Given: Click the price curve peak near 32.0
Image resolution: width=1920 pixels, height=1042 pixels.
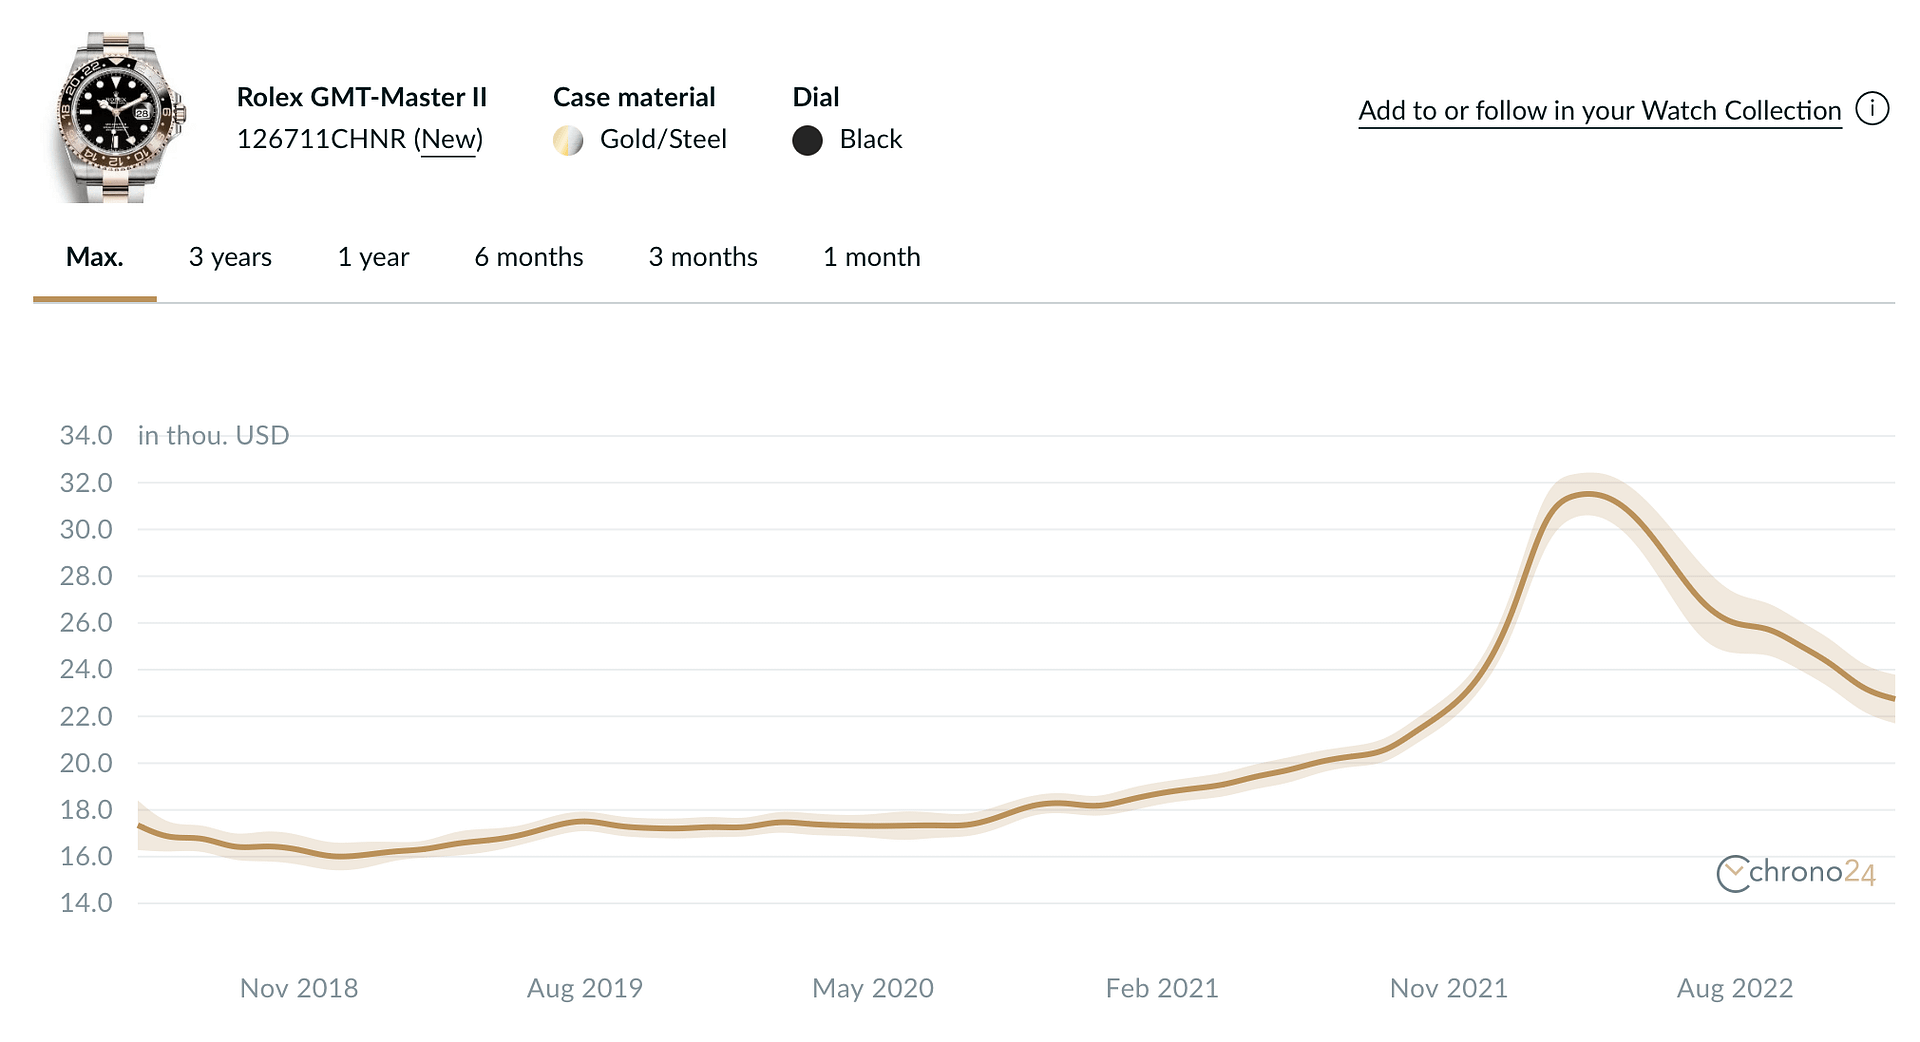Looking at the screenshot, I should click(x=1588, y=494).
